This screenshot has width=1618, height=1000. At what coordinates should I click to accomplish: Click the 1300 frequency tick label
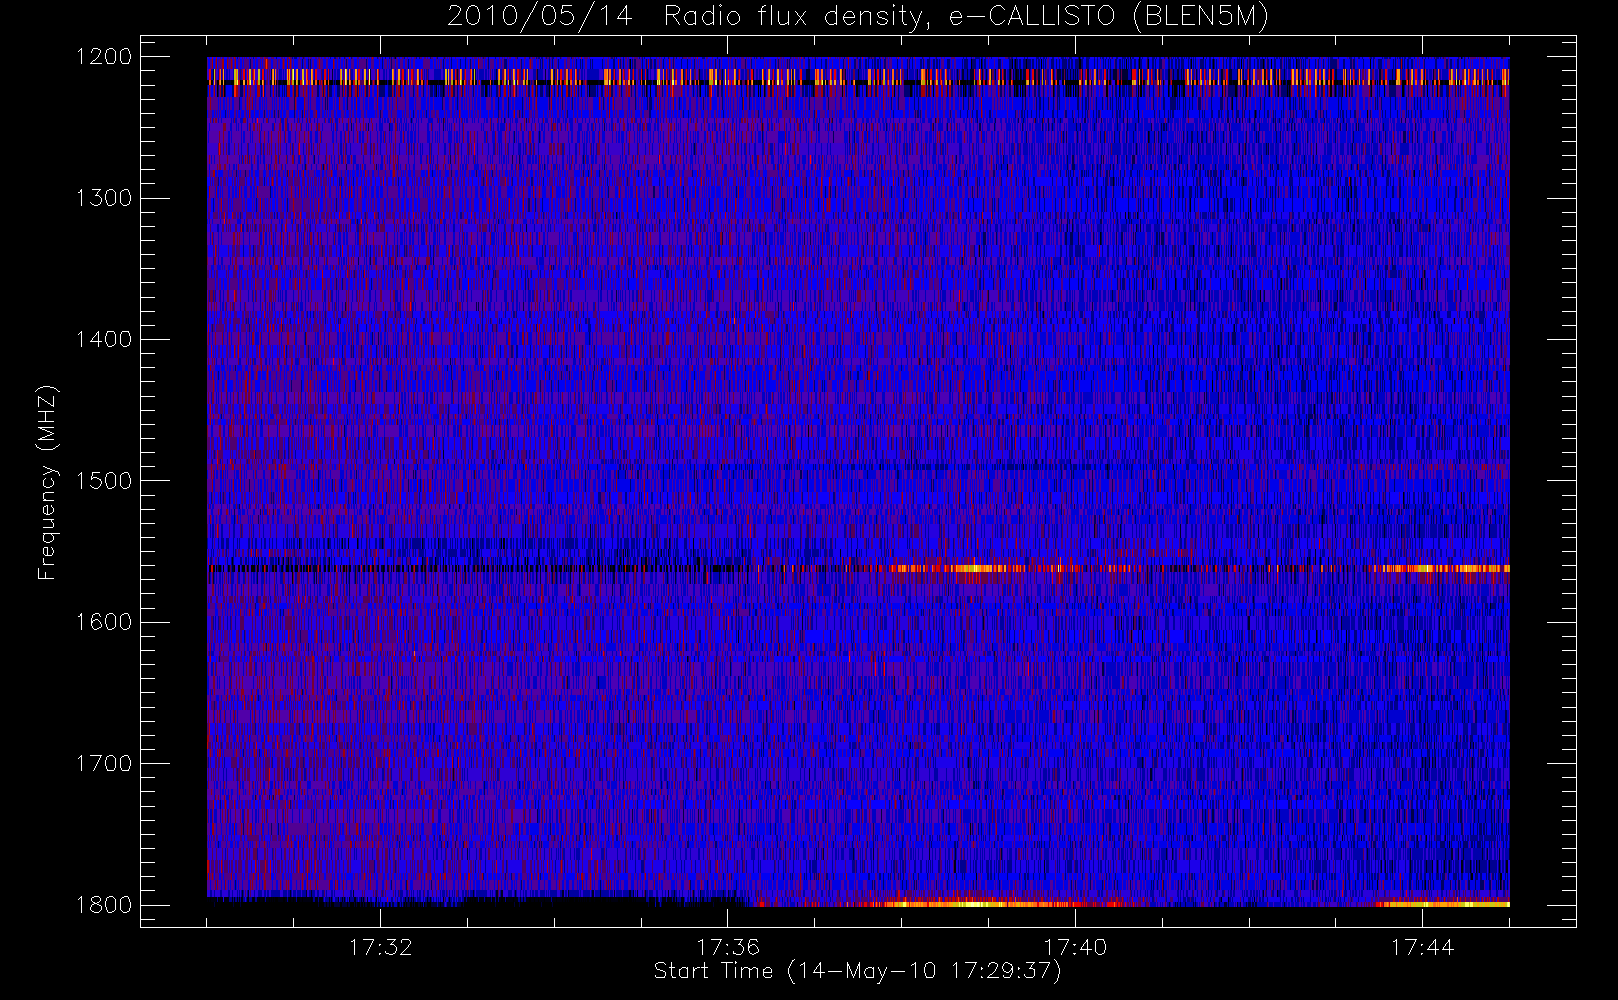coord(104,198)
